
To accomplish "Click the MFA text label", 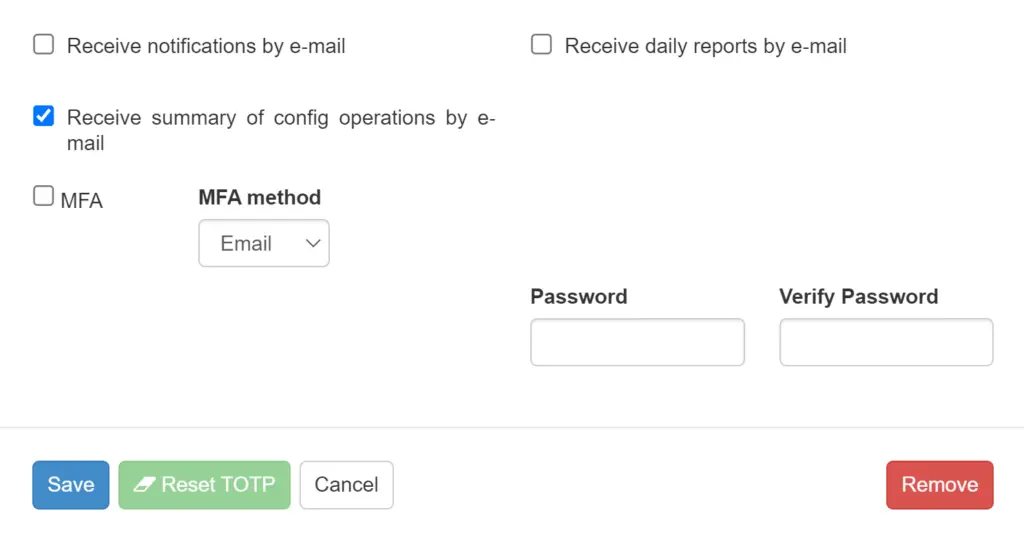I will coord(82,201).
